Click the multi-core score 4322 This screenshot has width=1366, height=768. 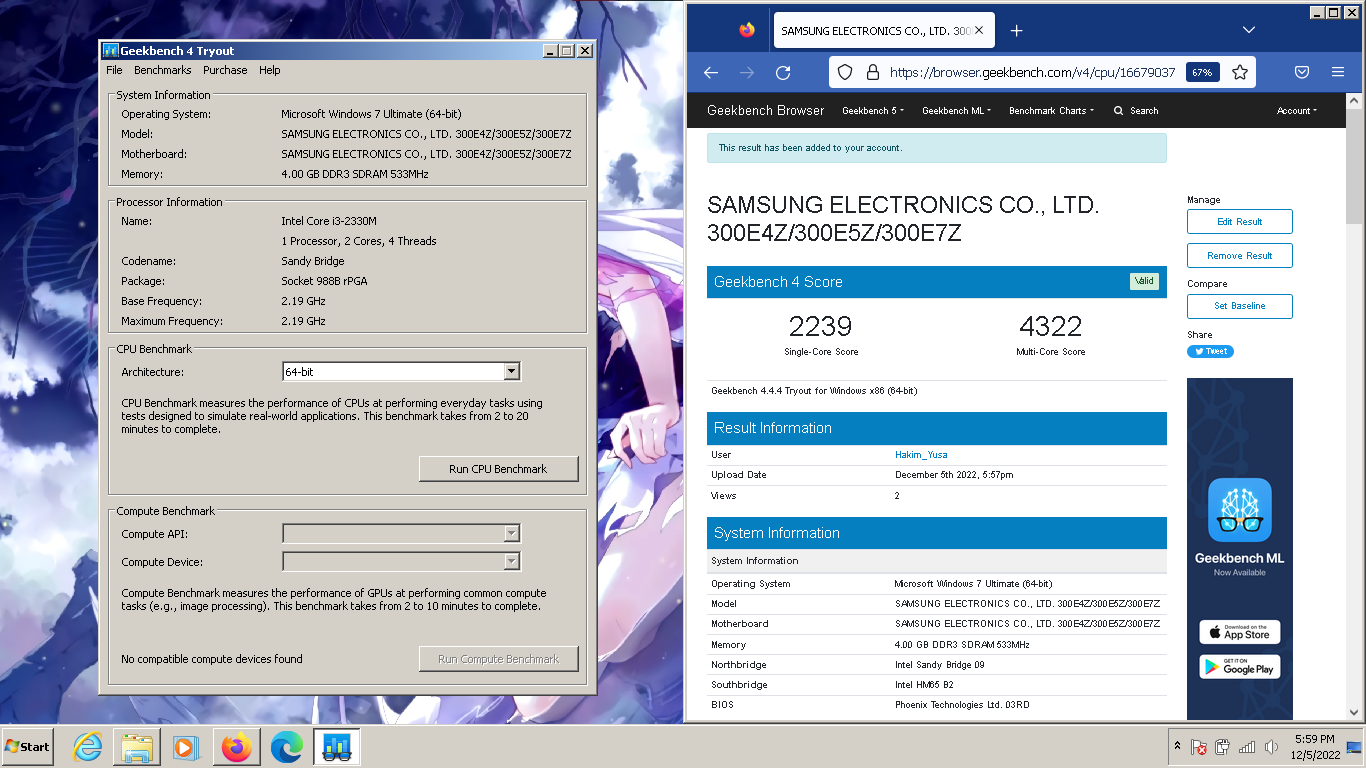(x=1050, y=326)
